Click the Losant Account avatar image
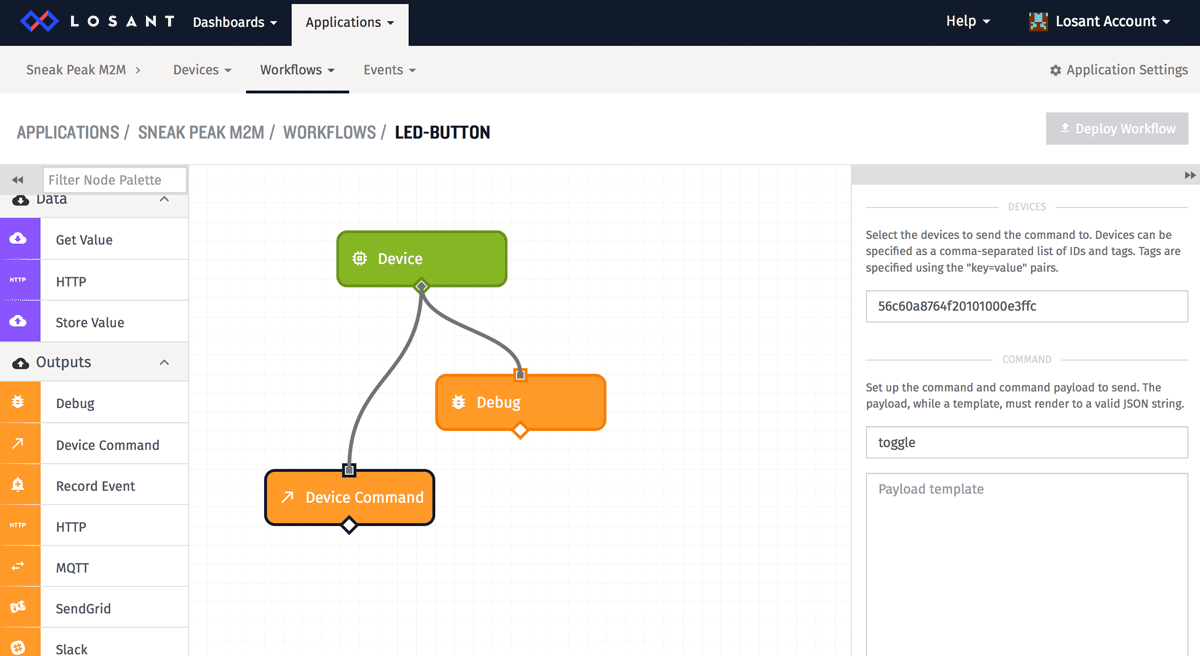The image size is (1200, 656). [x=1039, y=21]
